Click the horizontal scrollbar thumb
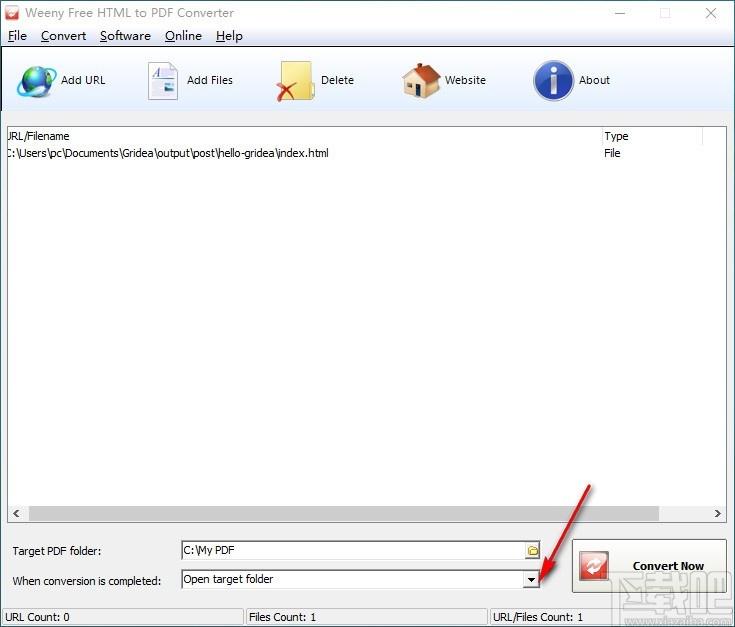Viewport: 735px width, 627px height. 344,513
